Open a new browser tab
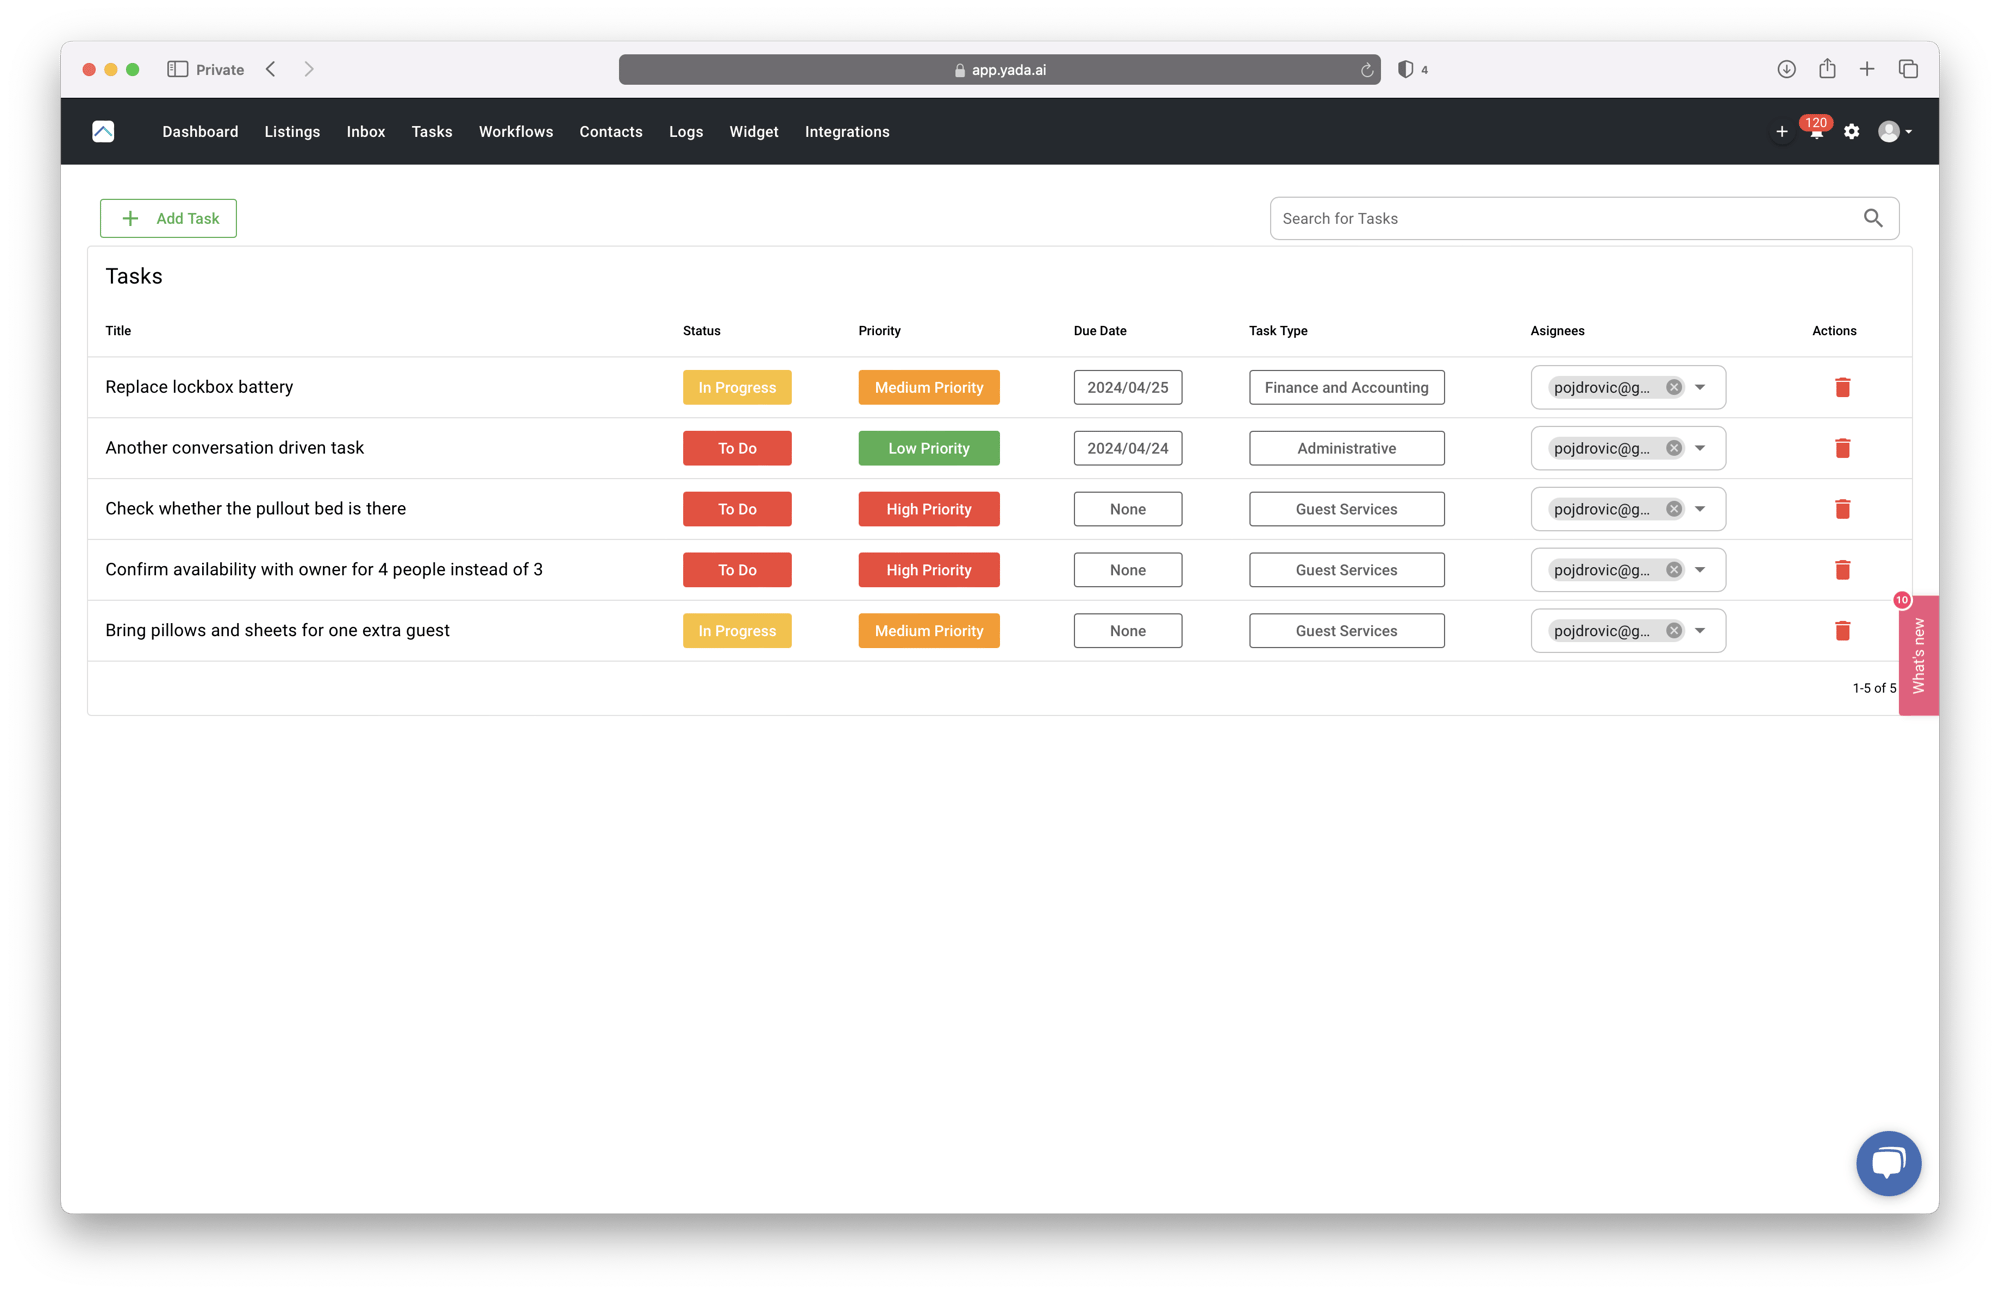2000x1294 pixels. [1867, 69]
